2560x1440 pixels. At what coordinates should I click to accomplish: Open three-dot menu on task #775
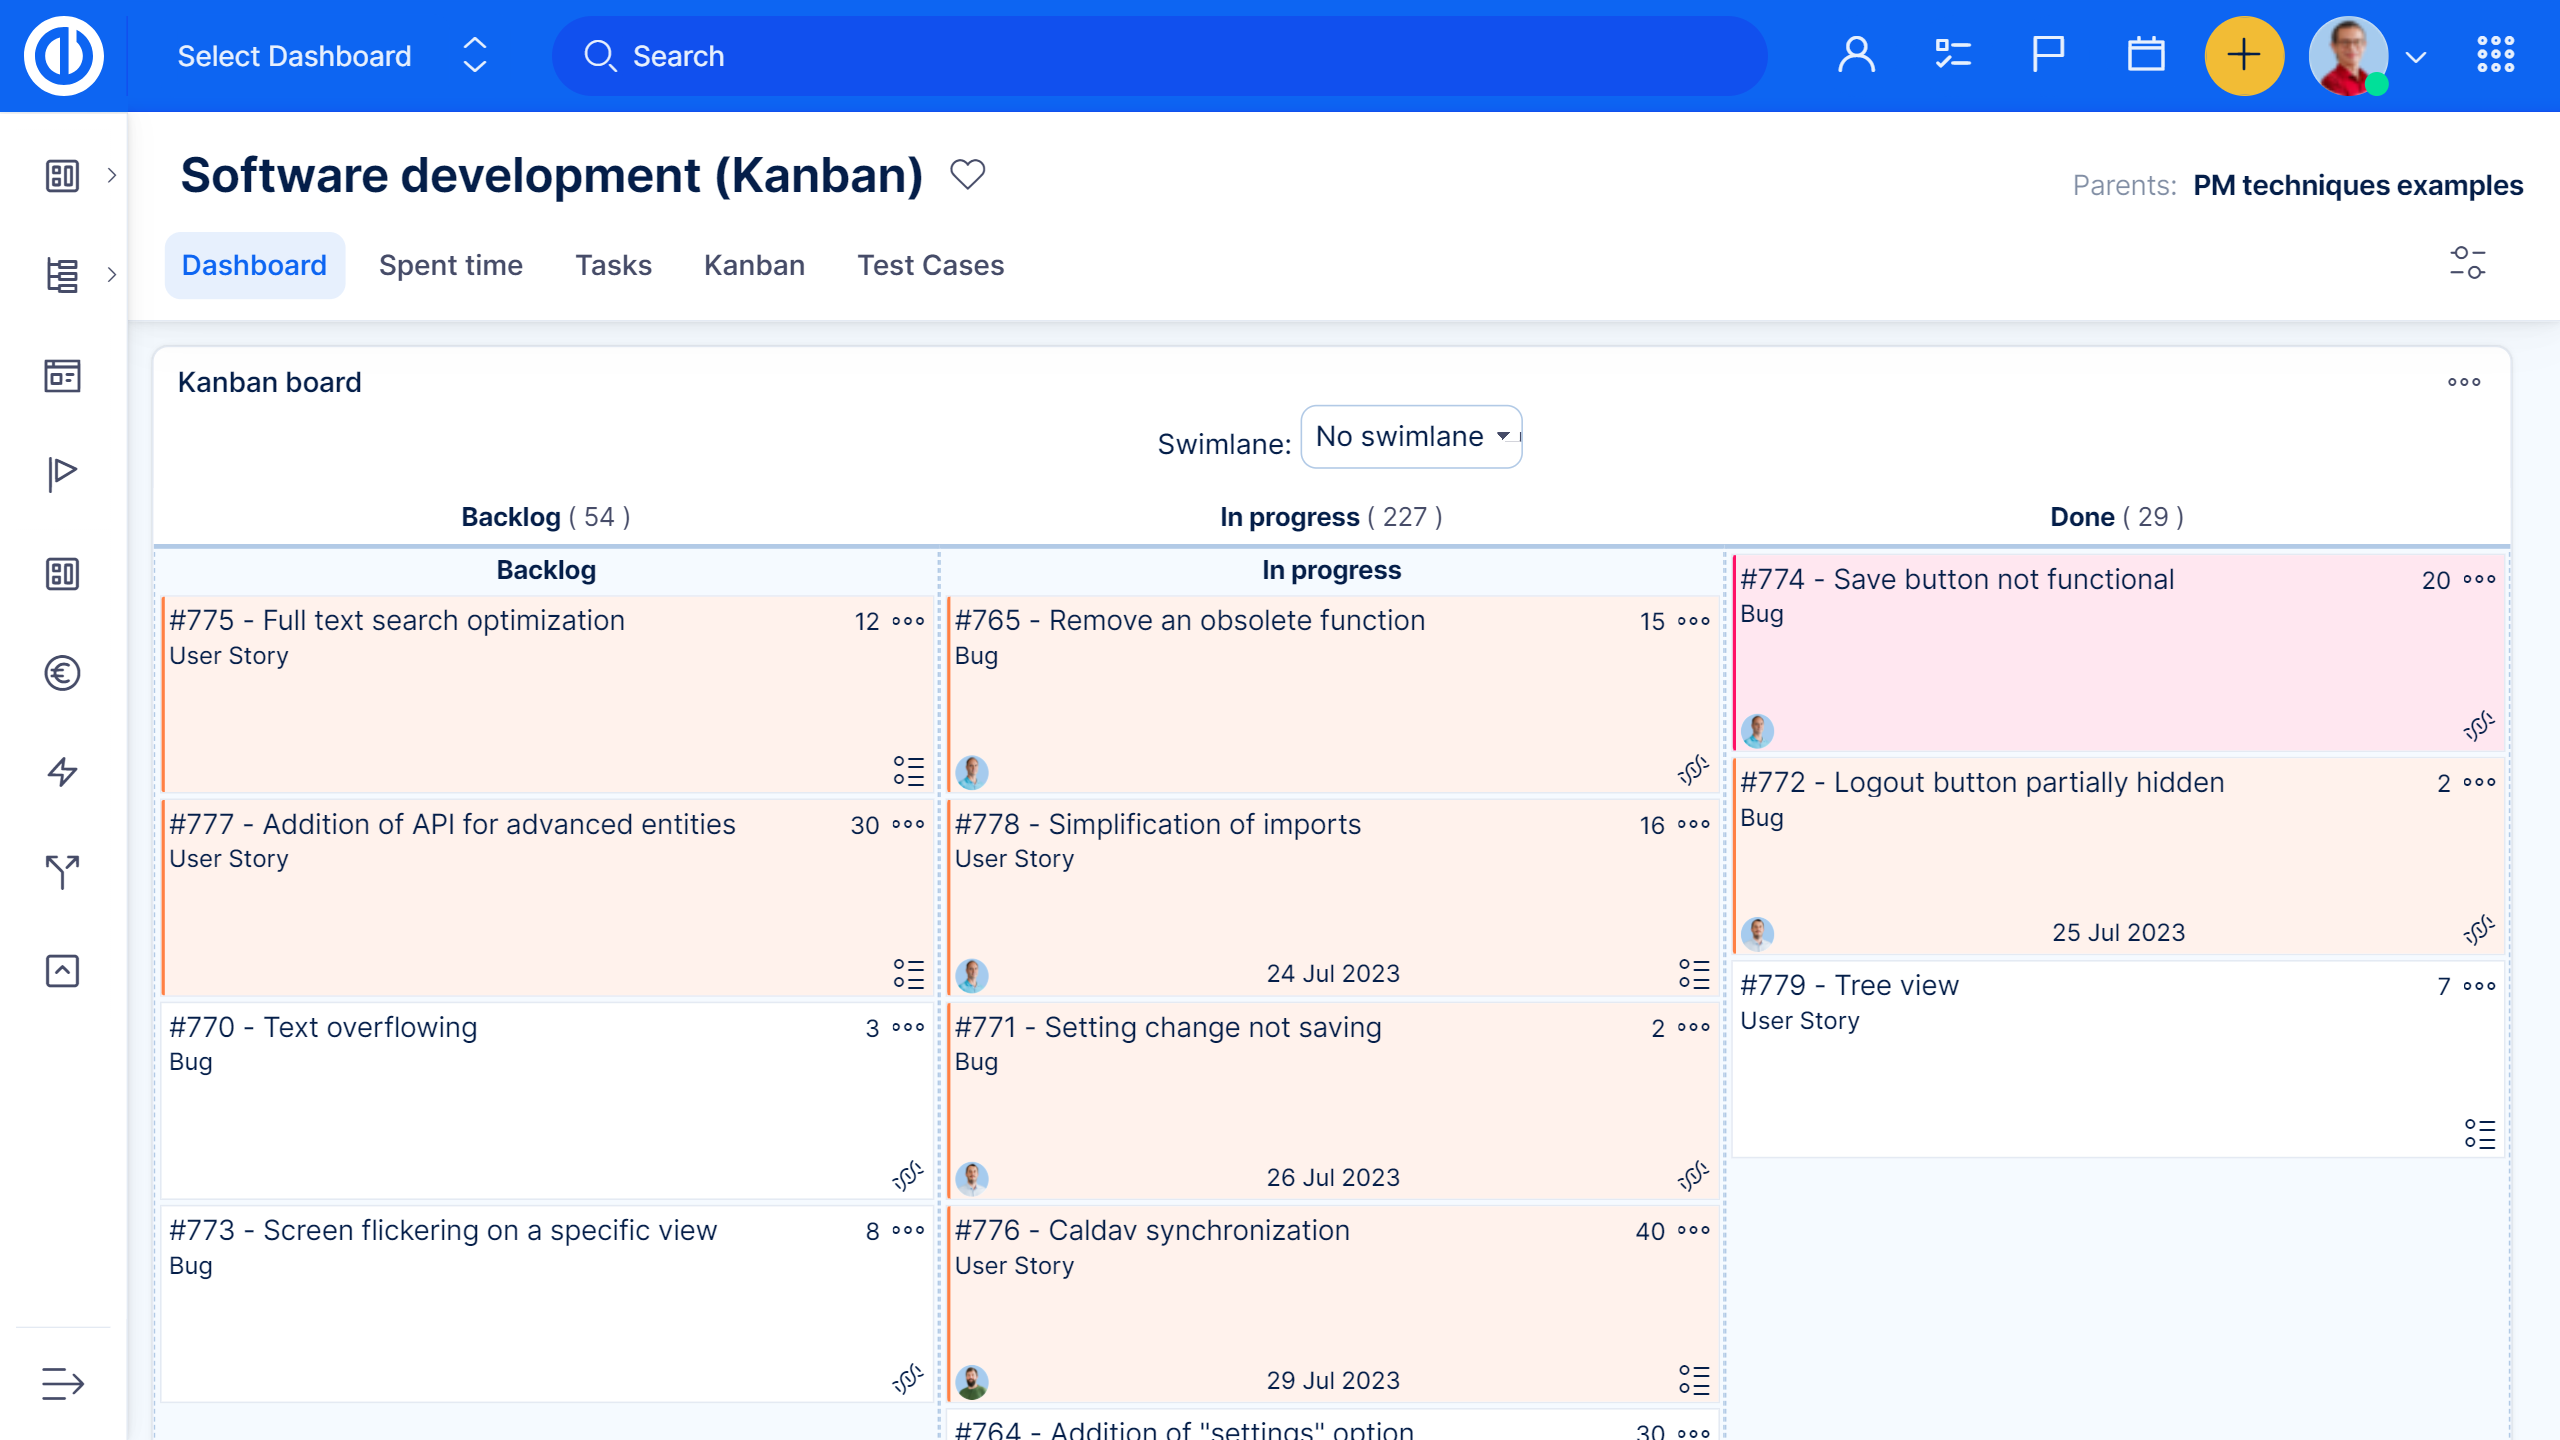pyautogui.click(x=908, y=621)
